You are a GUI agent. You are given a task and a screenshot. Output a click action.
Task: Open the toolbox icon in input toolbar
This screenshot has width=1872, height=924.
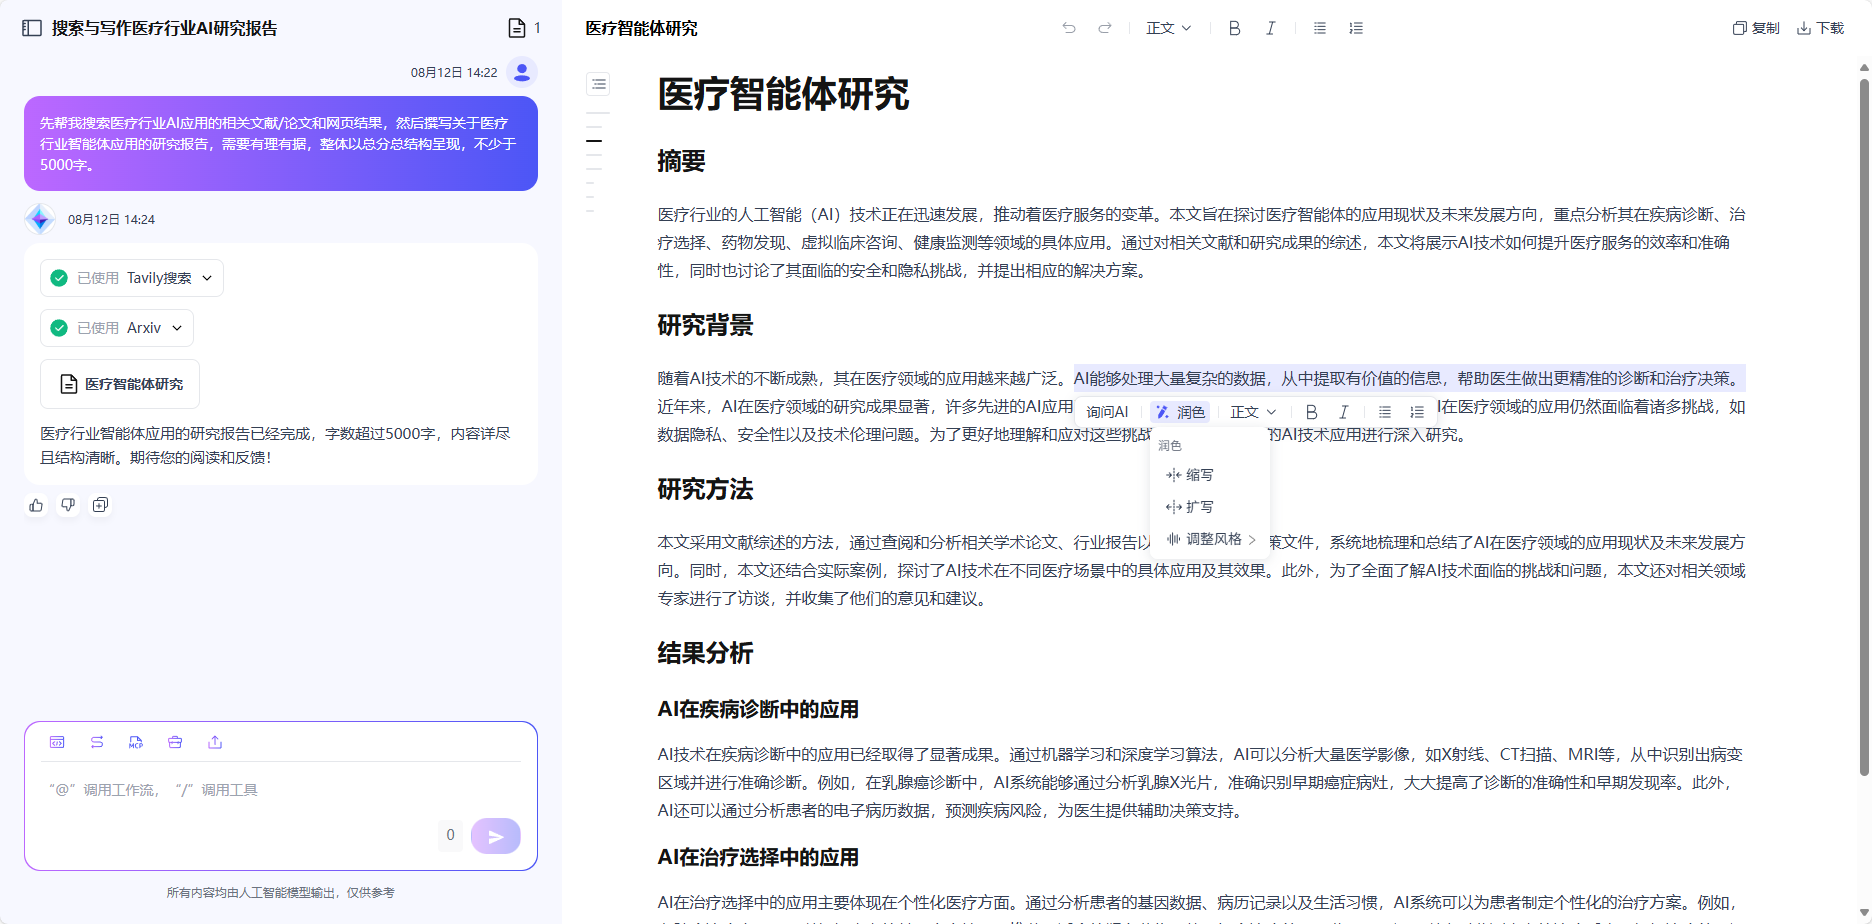pos(175,742)
